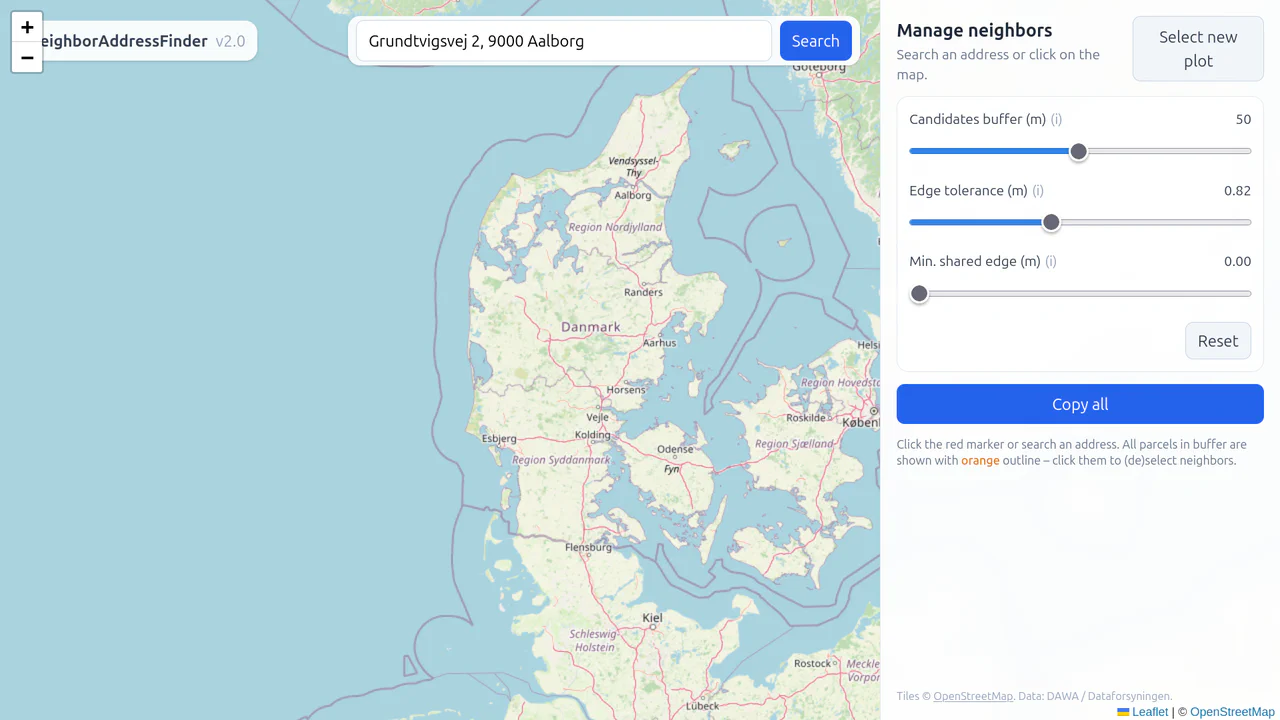Click the Min. shared edge value 0.00
This screenshot has width=1280, height=720.
(x=1237, y=261)
